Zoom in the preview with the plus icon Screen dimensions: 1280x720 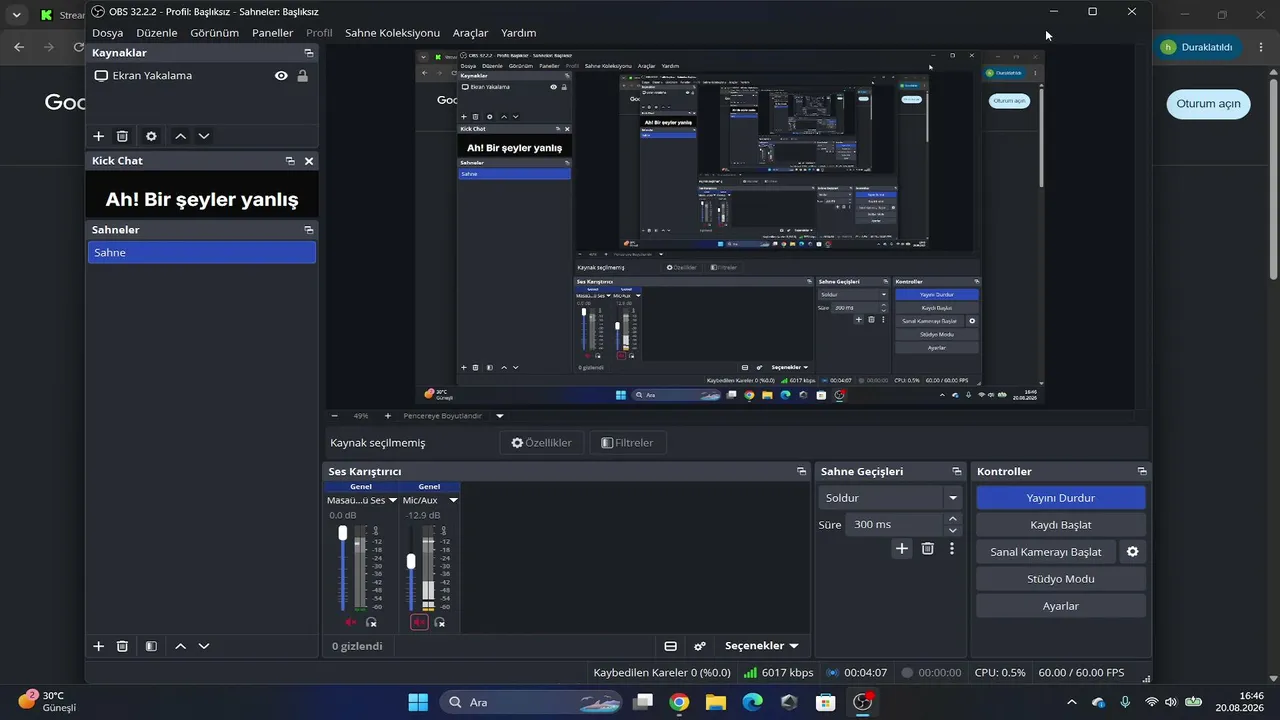click(387, 416)
